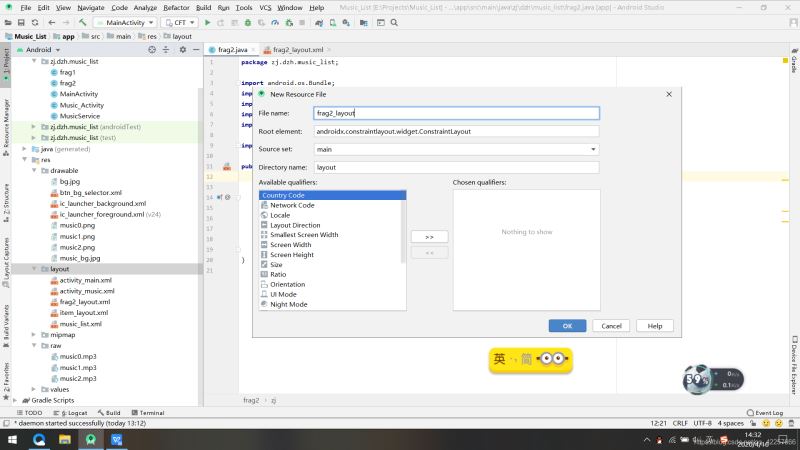Click the MusicService class icon

tap(53, 116)
